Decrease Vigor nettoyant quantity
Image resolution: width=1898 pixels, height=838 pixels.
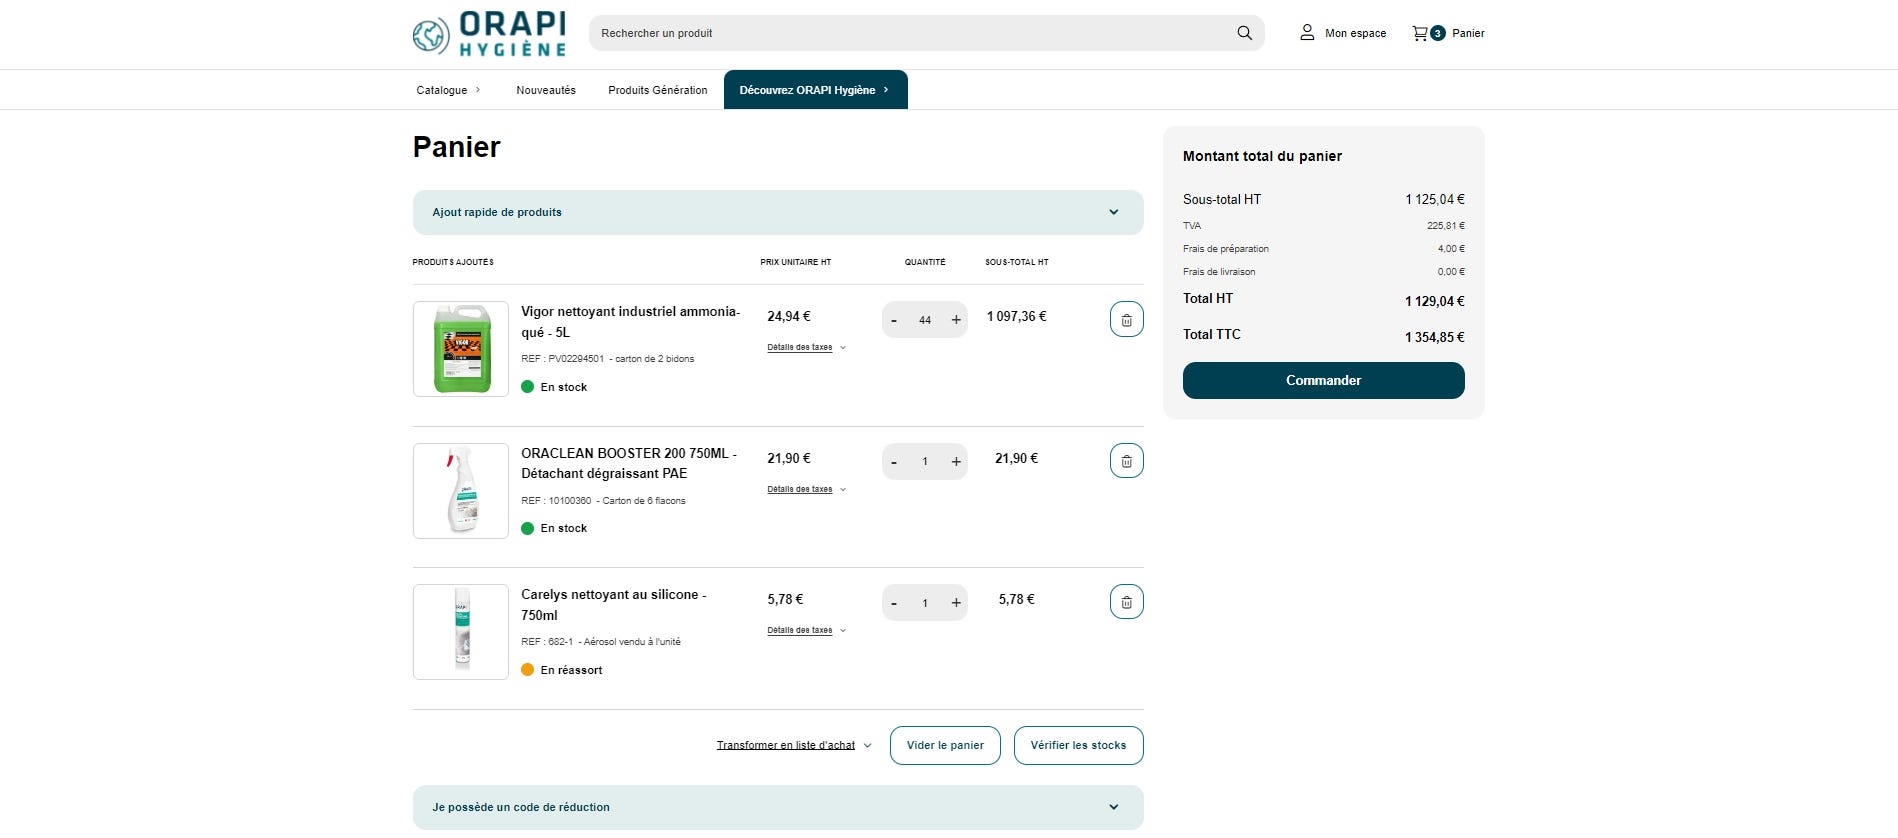(894, 320)
